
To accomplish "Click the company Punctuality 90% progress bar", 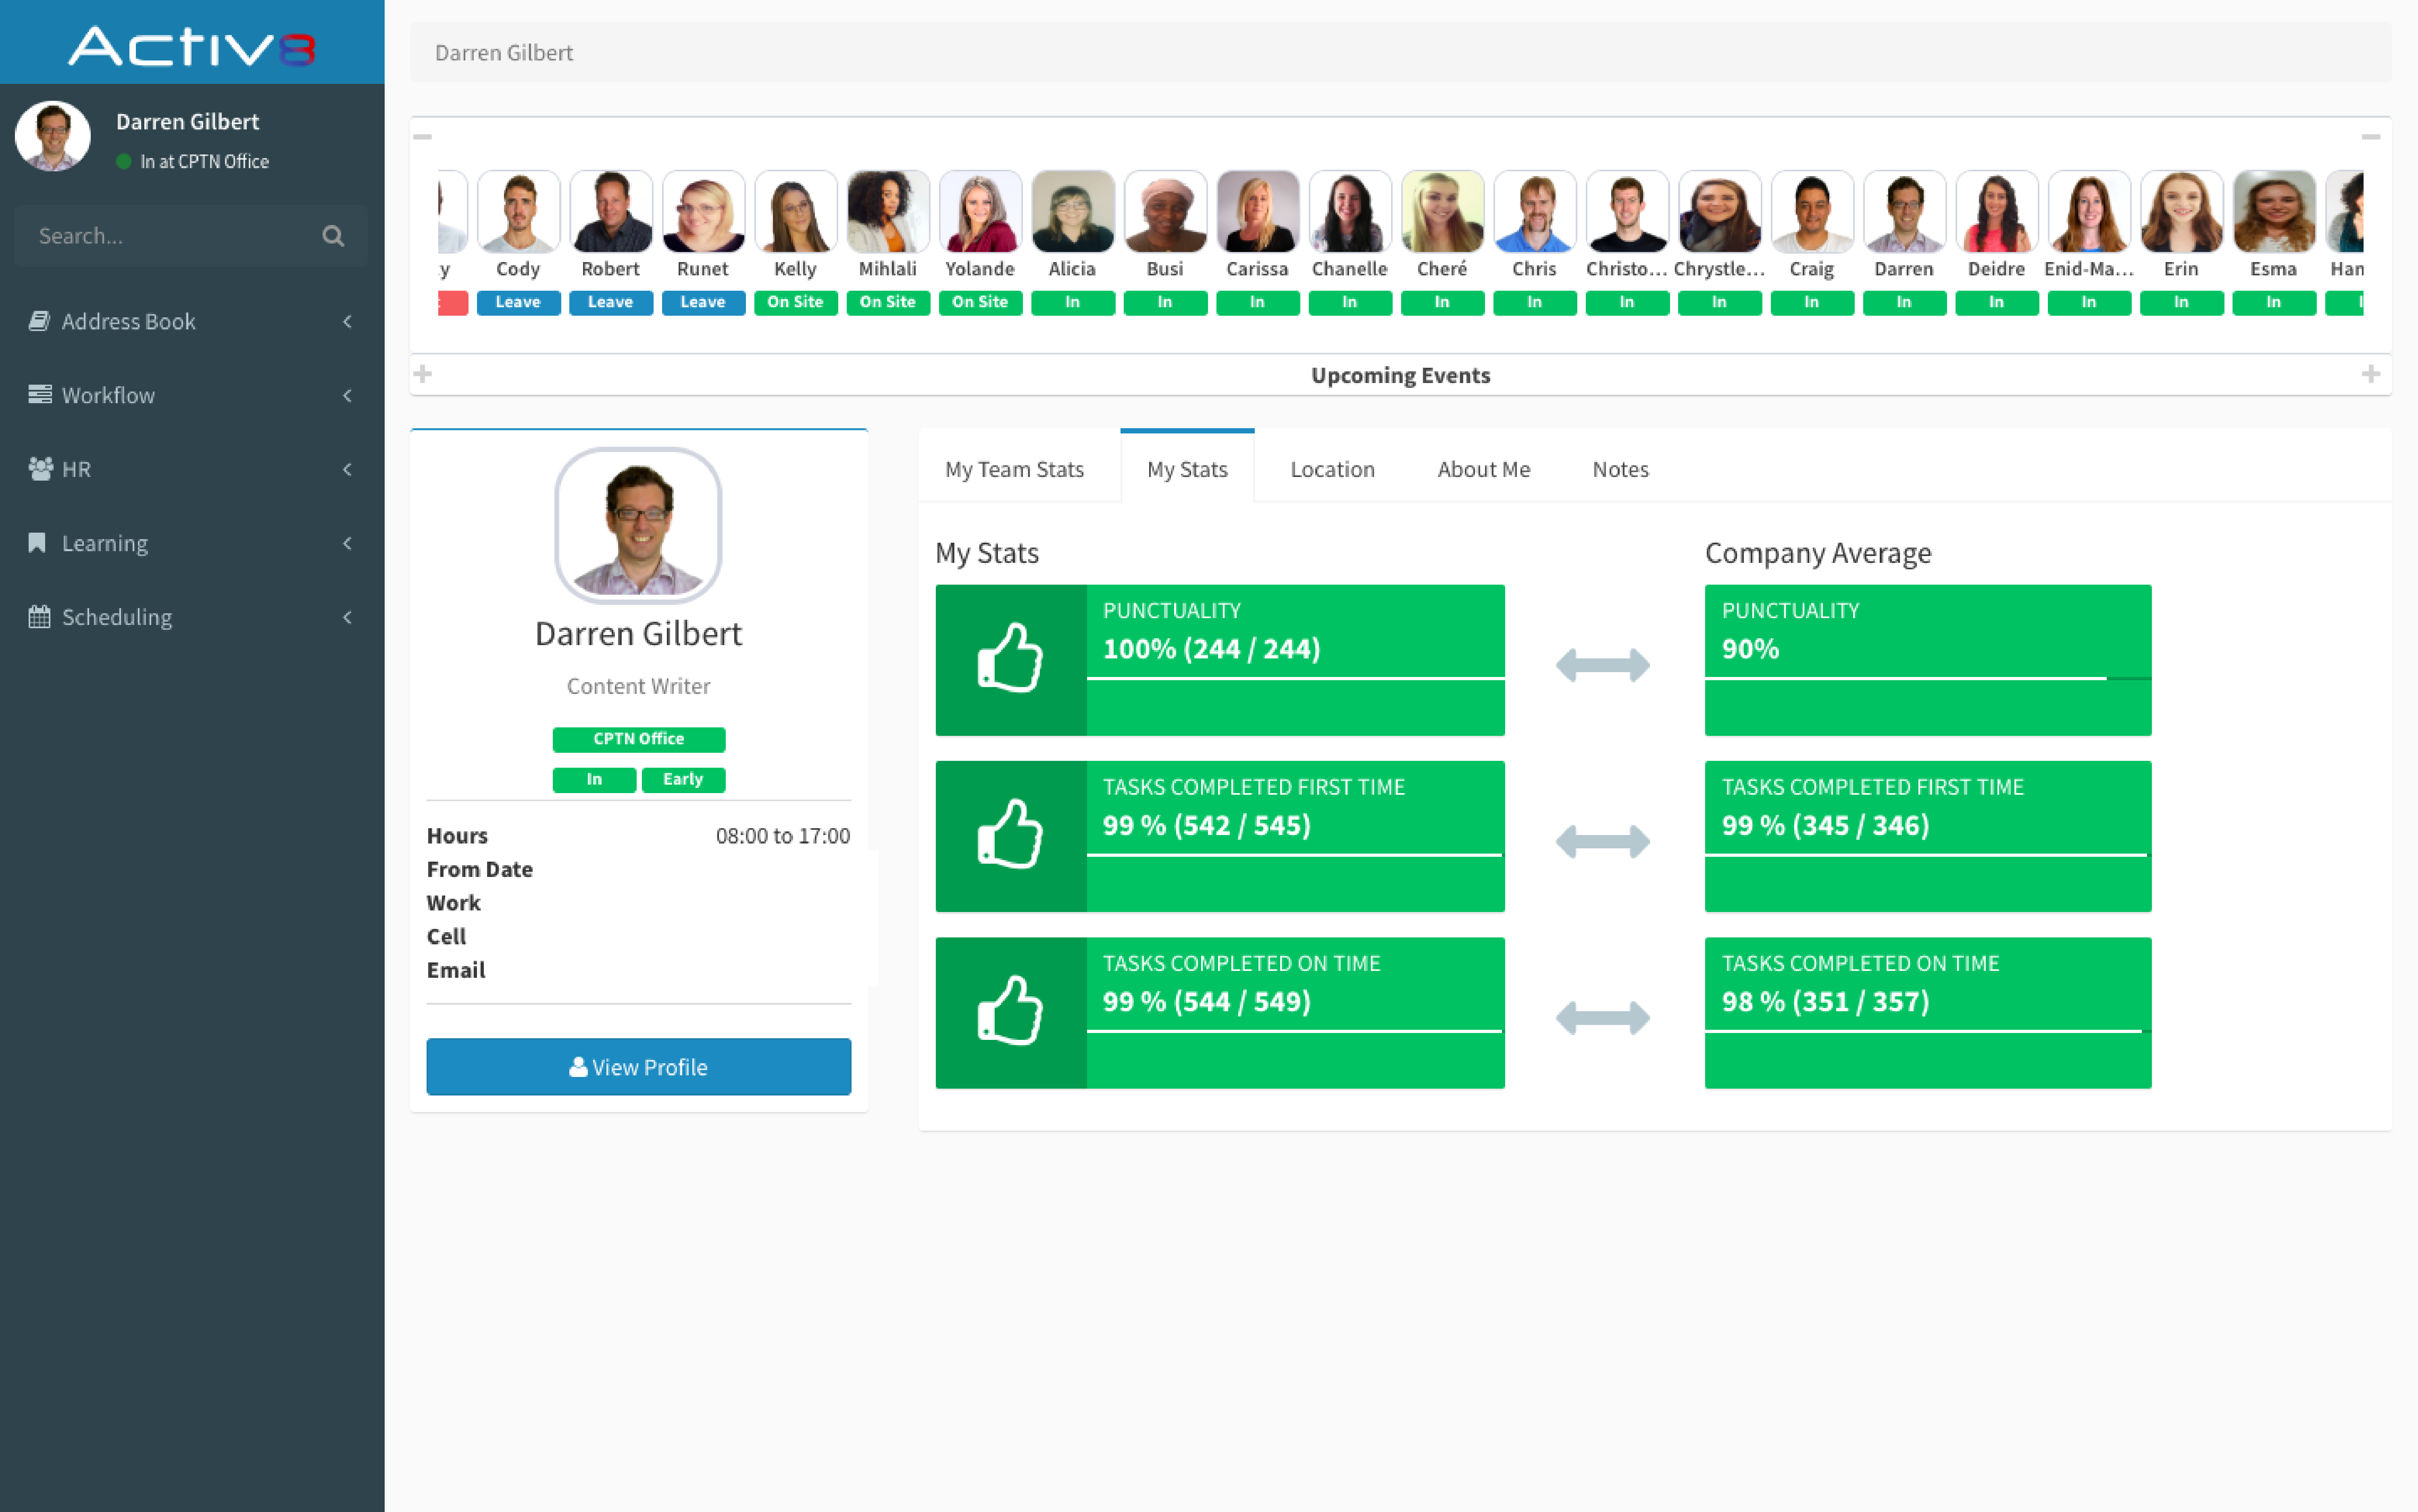I will click(x=1928, y=678).
